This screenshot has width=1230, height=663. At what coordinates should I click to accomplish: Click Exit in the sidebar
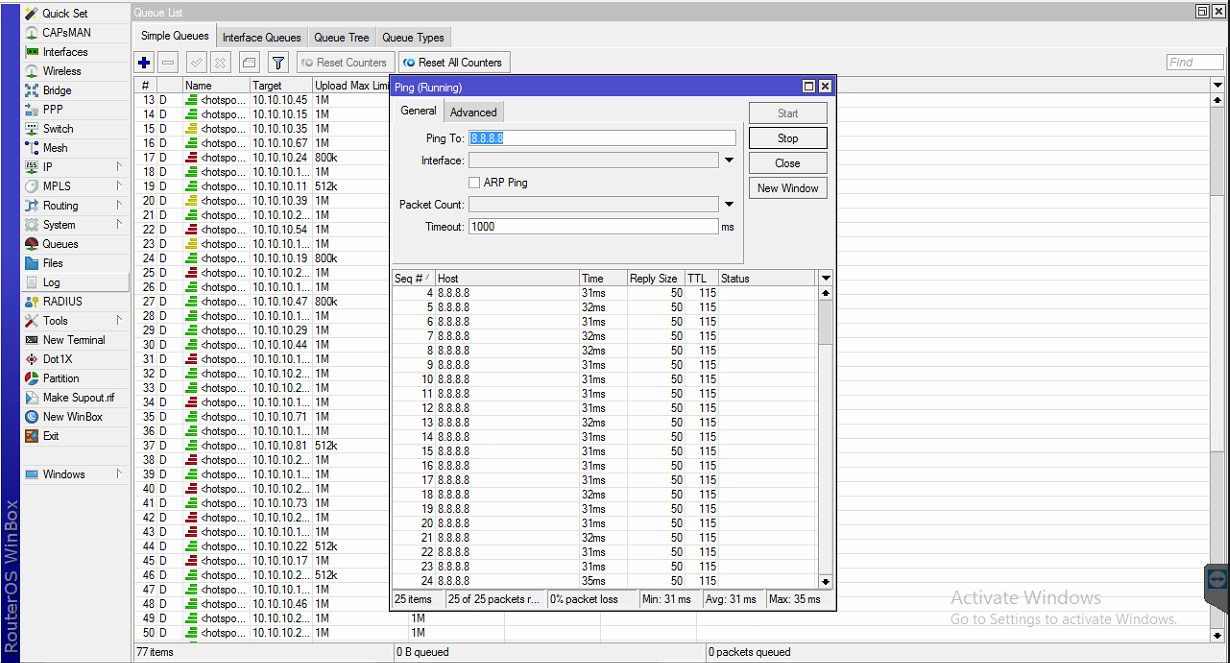coord(51,436)
